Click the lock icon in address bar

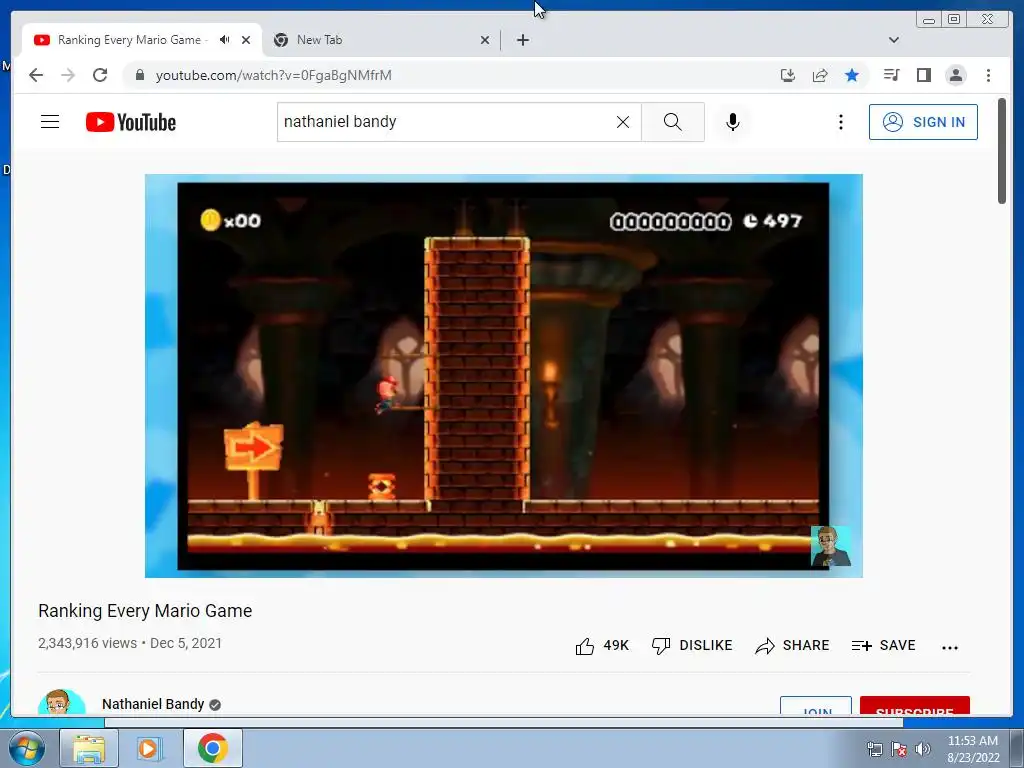pyautogui.click(x=139, y=75)
